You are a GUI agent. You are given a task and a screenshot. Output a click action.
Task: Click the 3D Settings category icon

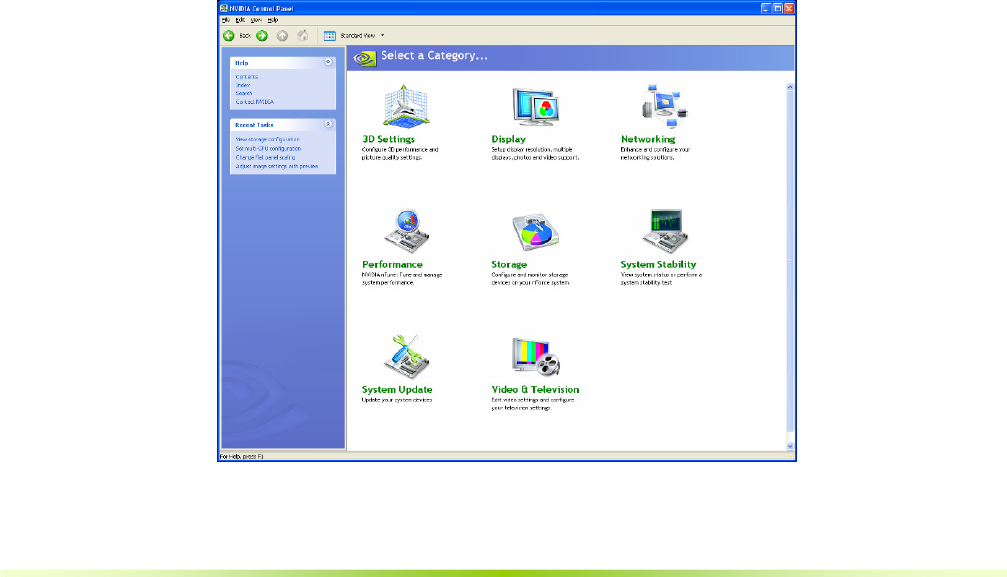click(x=406, y=106)
